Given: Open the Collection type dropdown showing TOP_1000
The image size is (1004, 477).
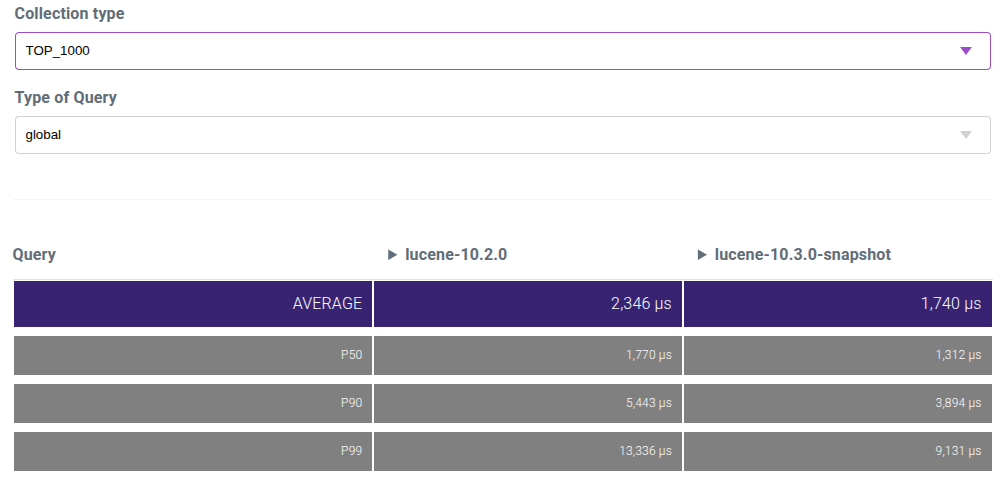Looking at the screenshot, I should click(x=503, y=51).
